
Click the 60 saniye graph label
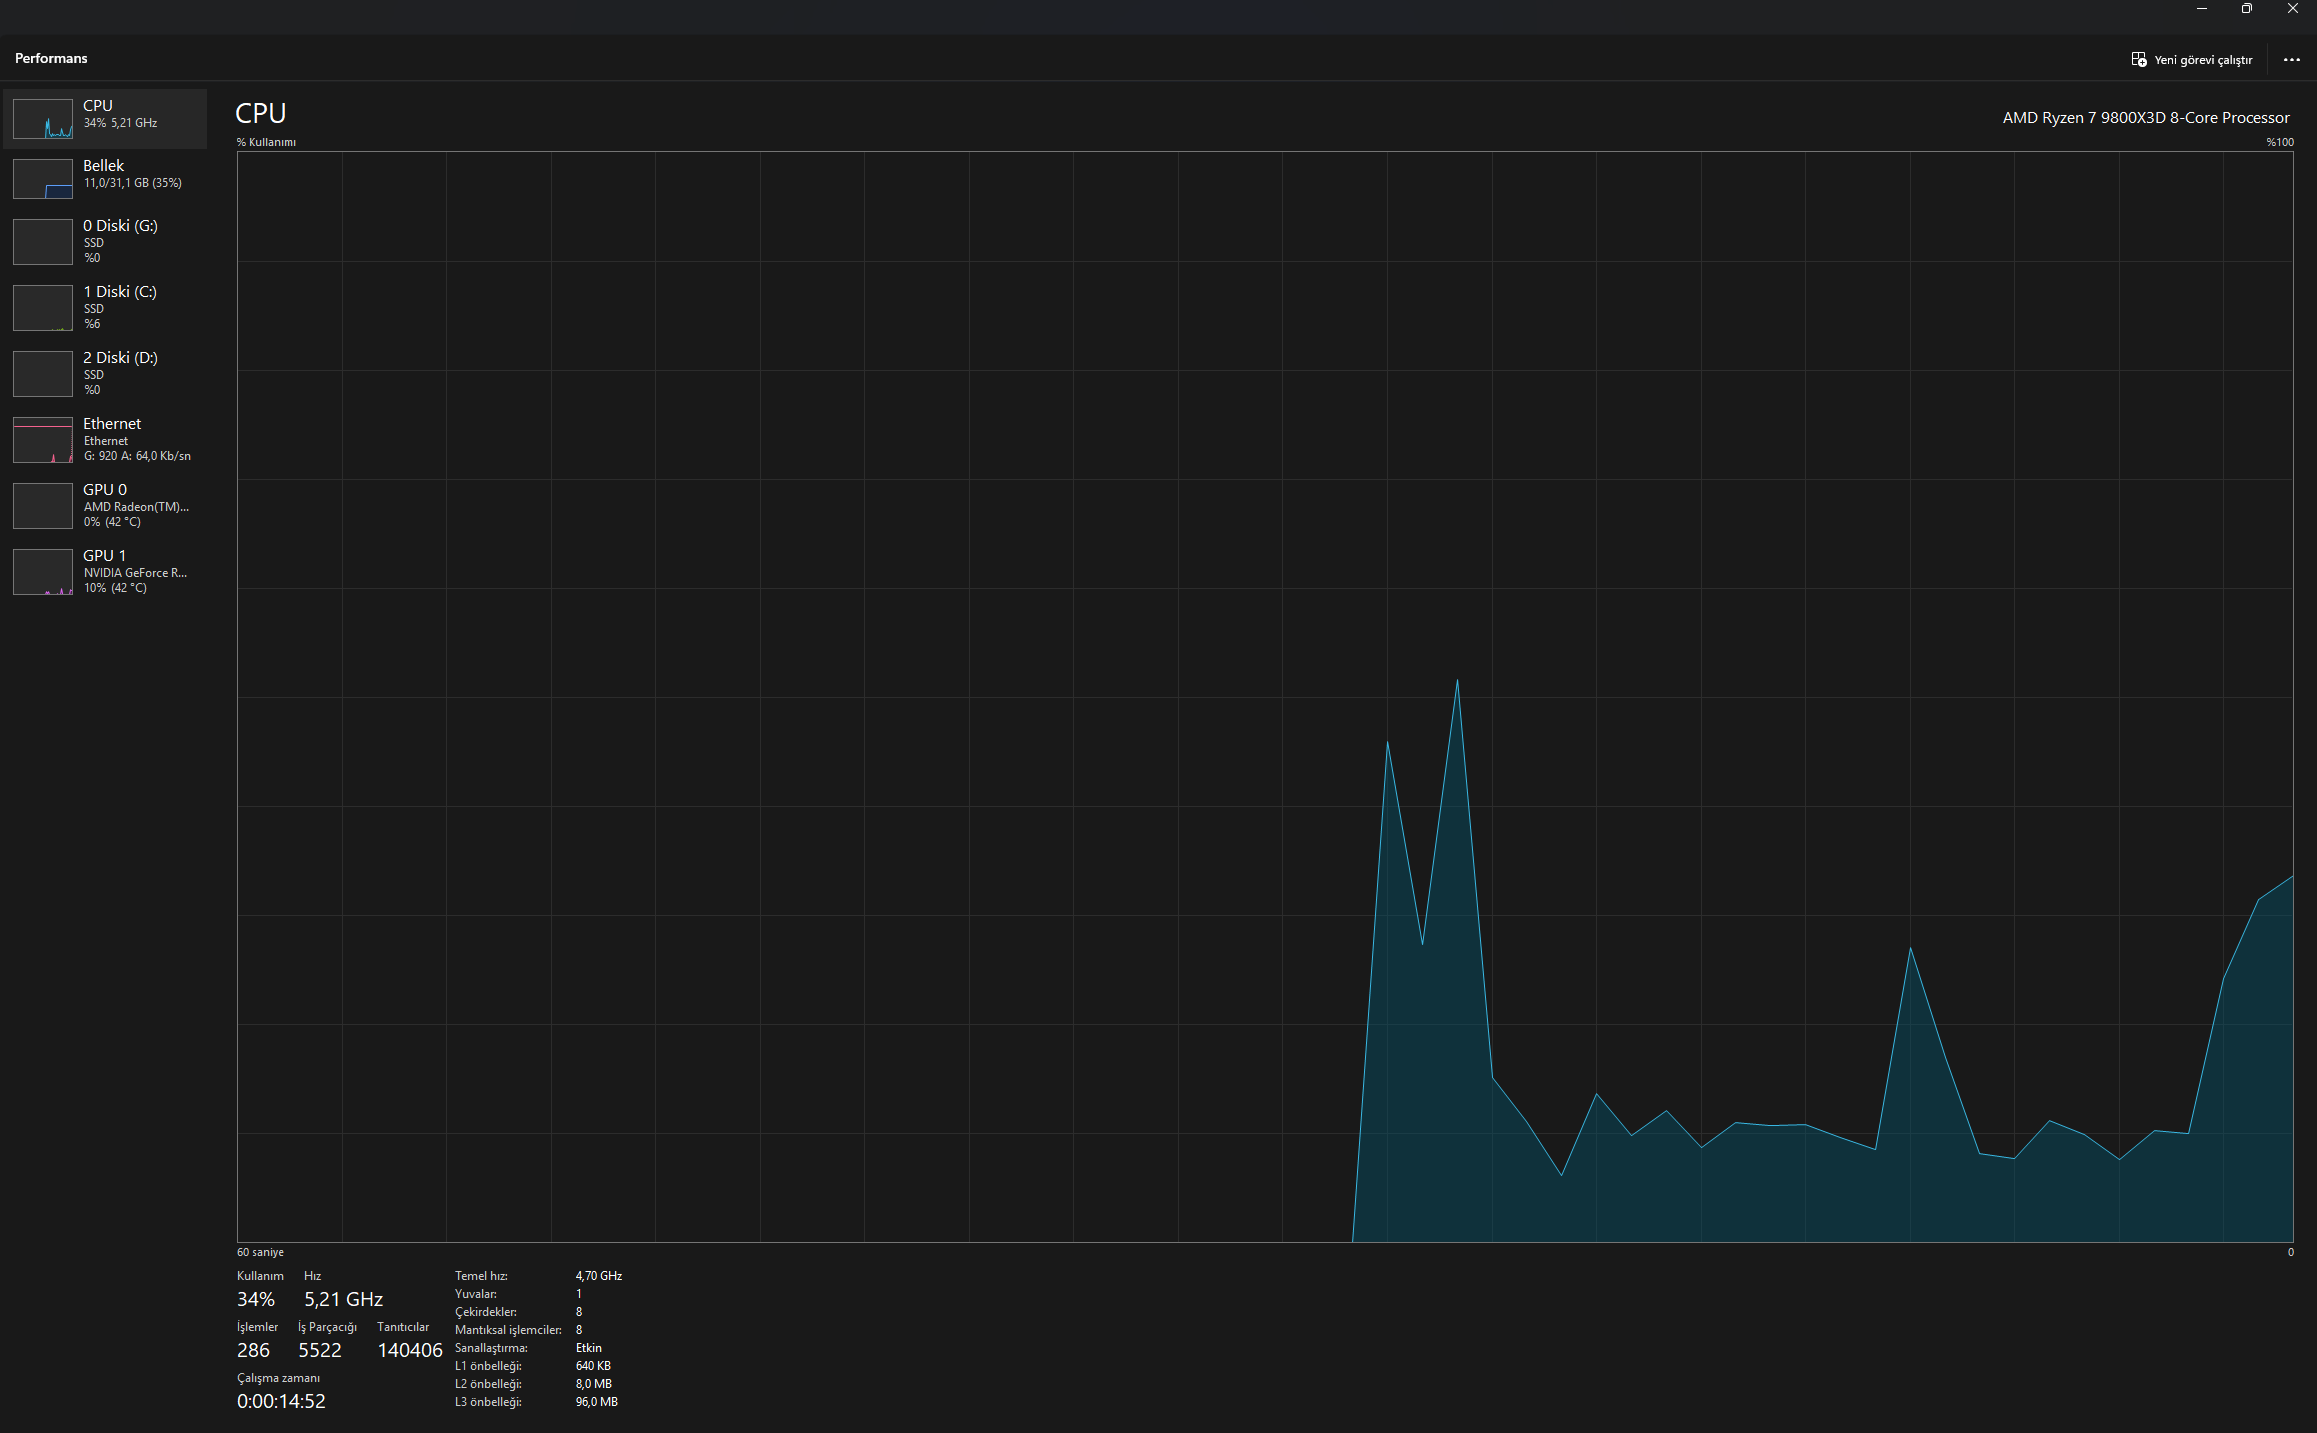coord(260,1252)
